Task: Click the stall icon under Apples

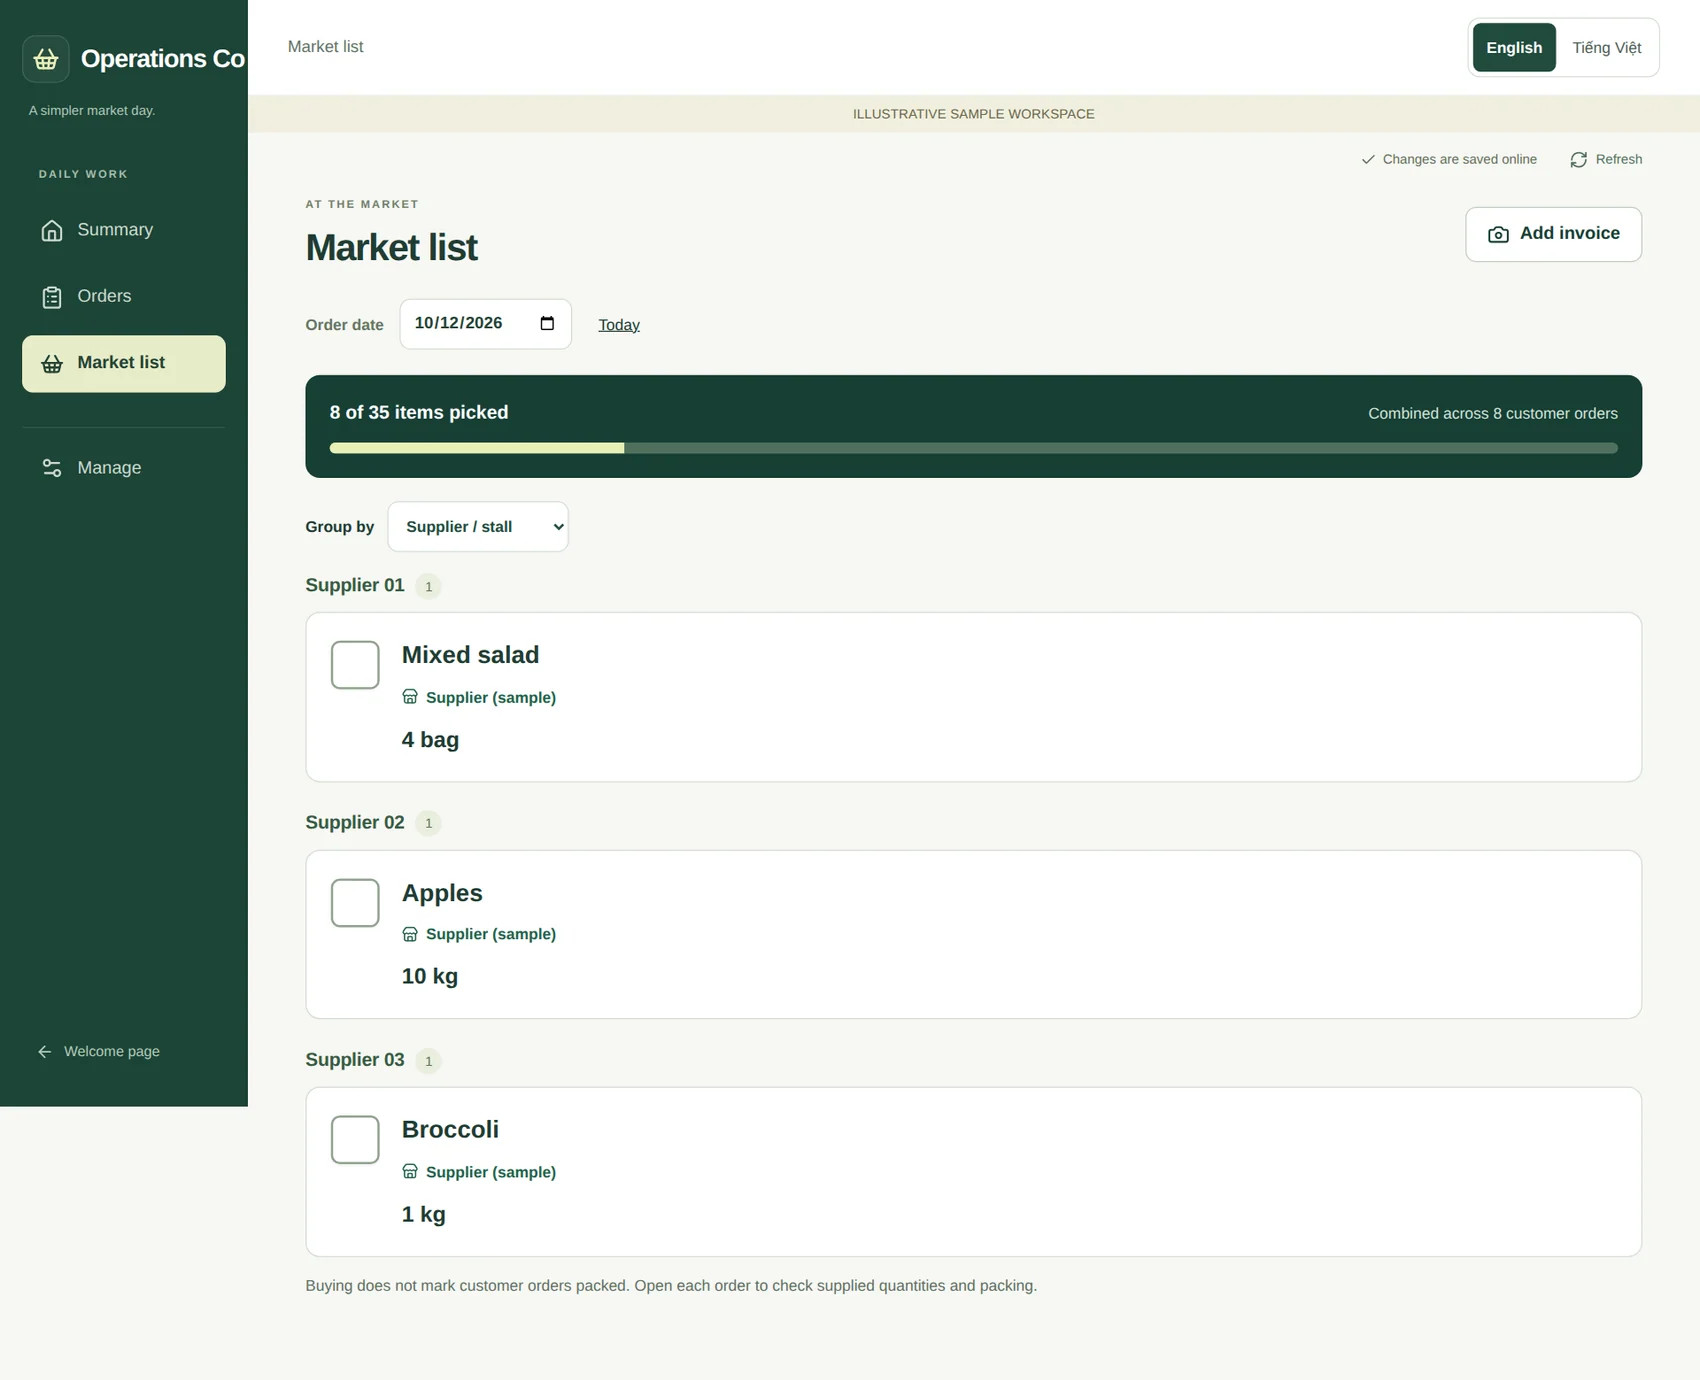Action: 410,934
